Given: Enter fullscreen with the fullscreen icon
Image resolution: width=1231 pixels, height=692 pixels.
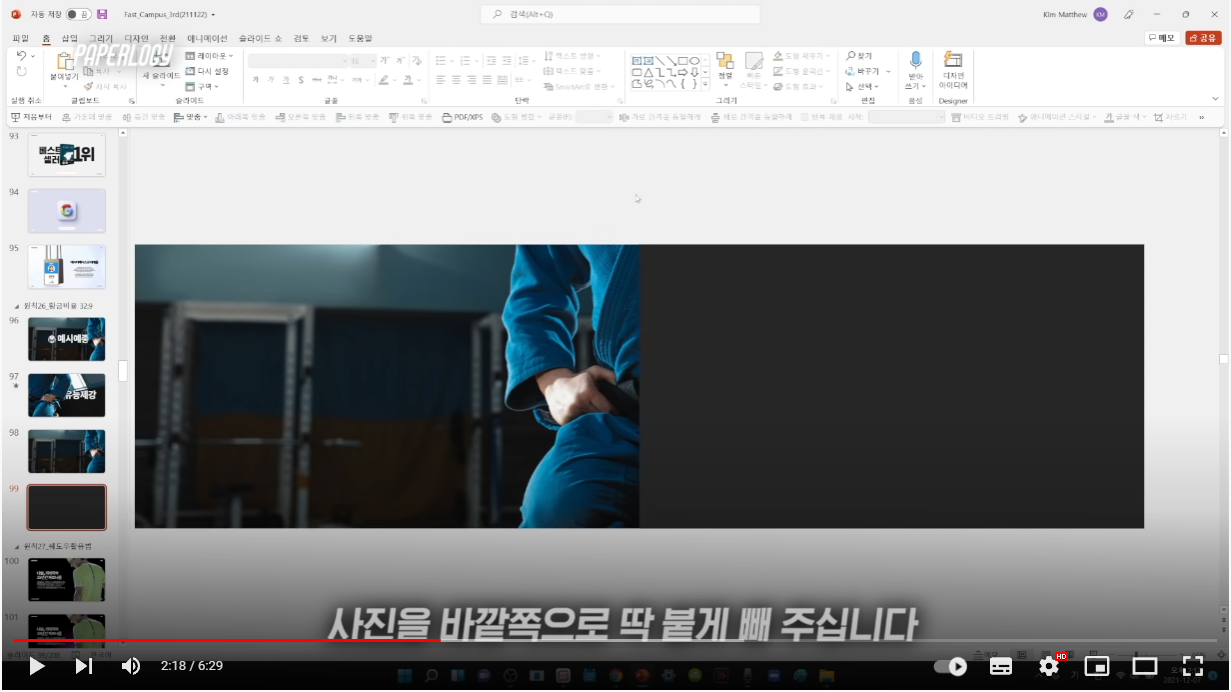Looking at the screenshot, I should click(x=1193, y=666).
